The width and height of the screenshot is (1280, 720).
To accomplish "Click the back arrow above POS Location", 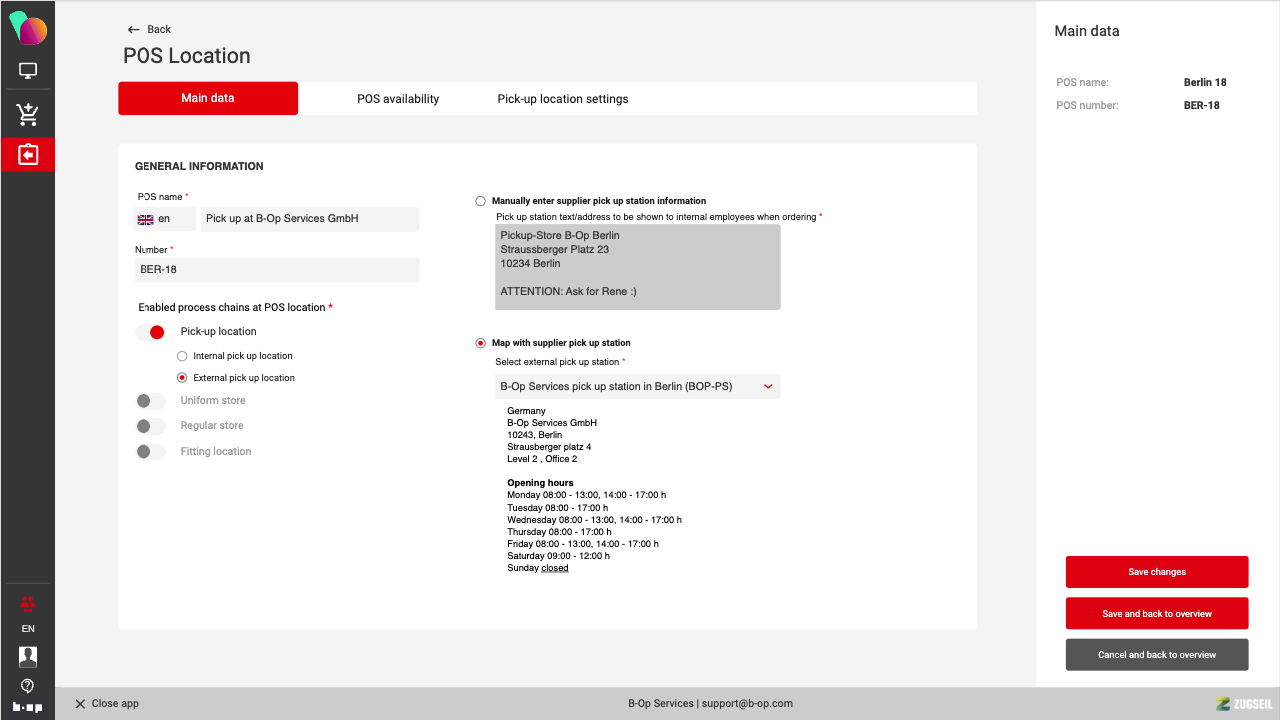I will pyautogui.click(x=134, y=29).
